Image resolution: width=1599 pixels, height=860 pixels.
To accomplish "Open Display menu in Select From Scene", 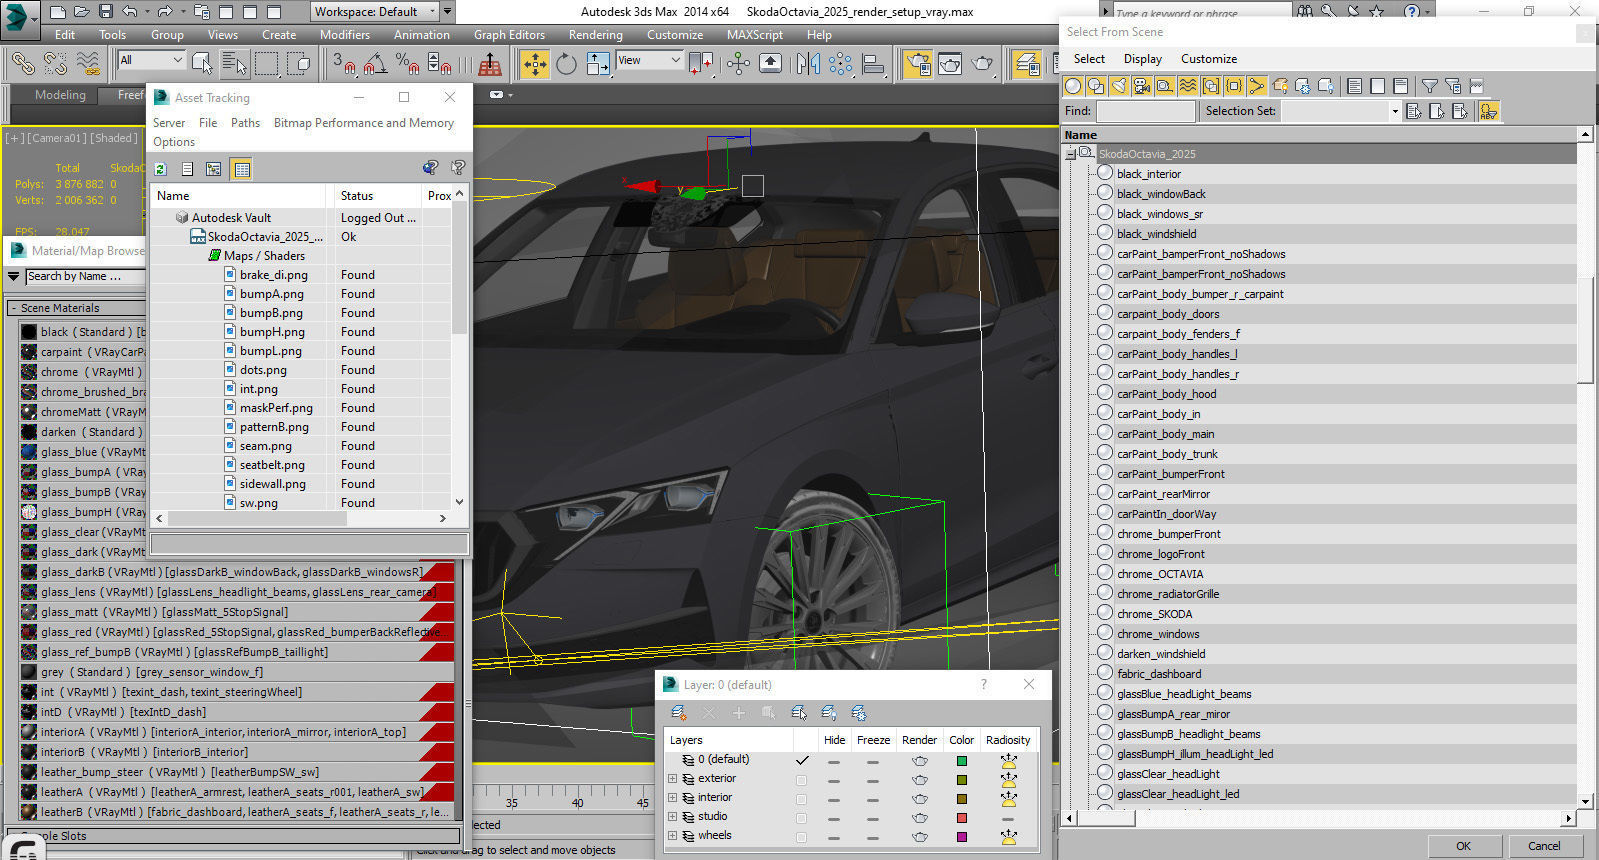I will coord(1143,59).
